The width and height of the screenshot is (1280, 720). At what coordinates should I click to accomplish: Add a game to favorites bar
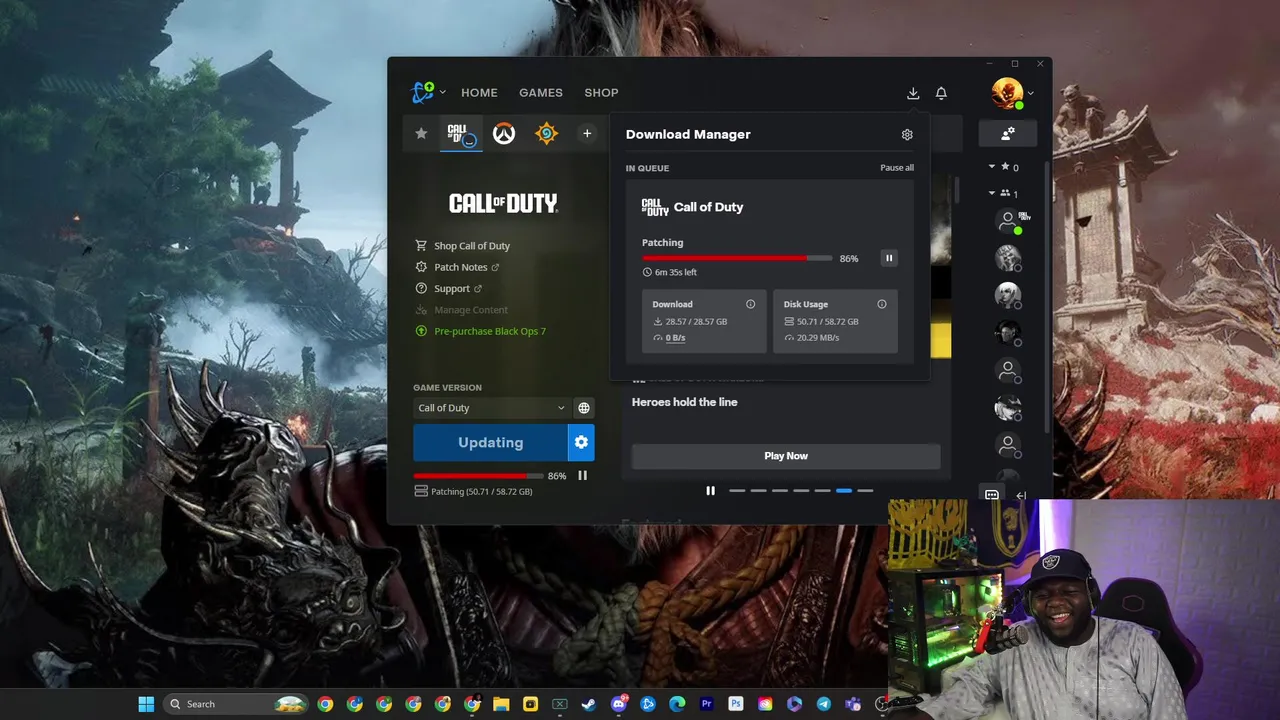(587, 133)
